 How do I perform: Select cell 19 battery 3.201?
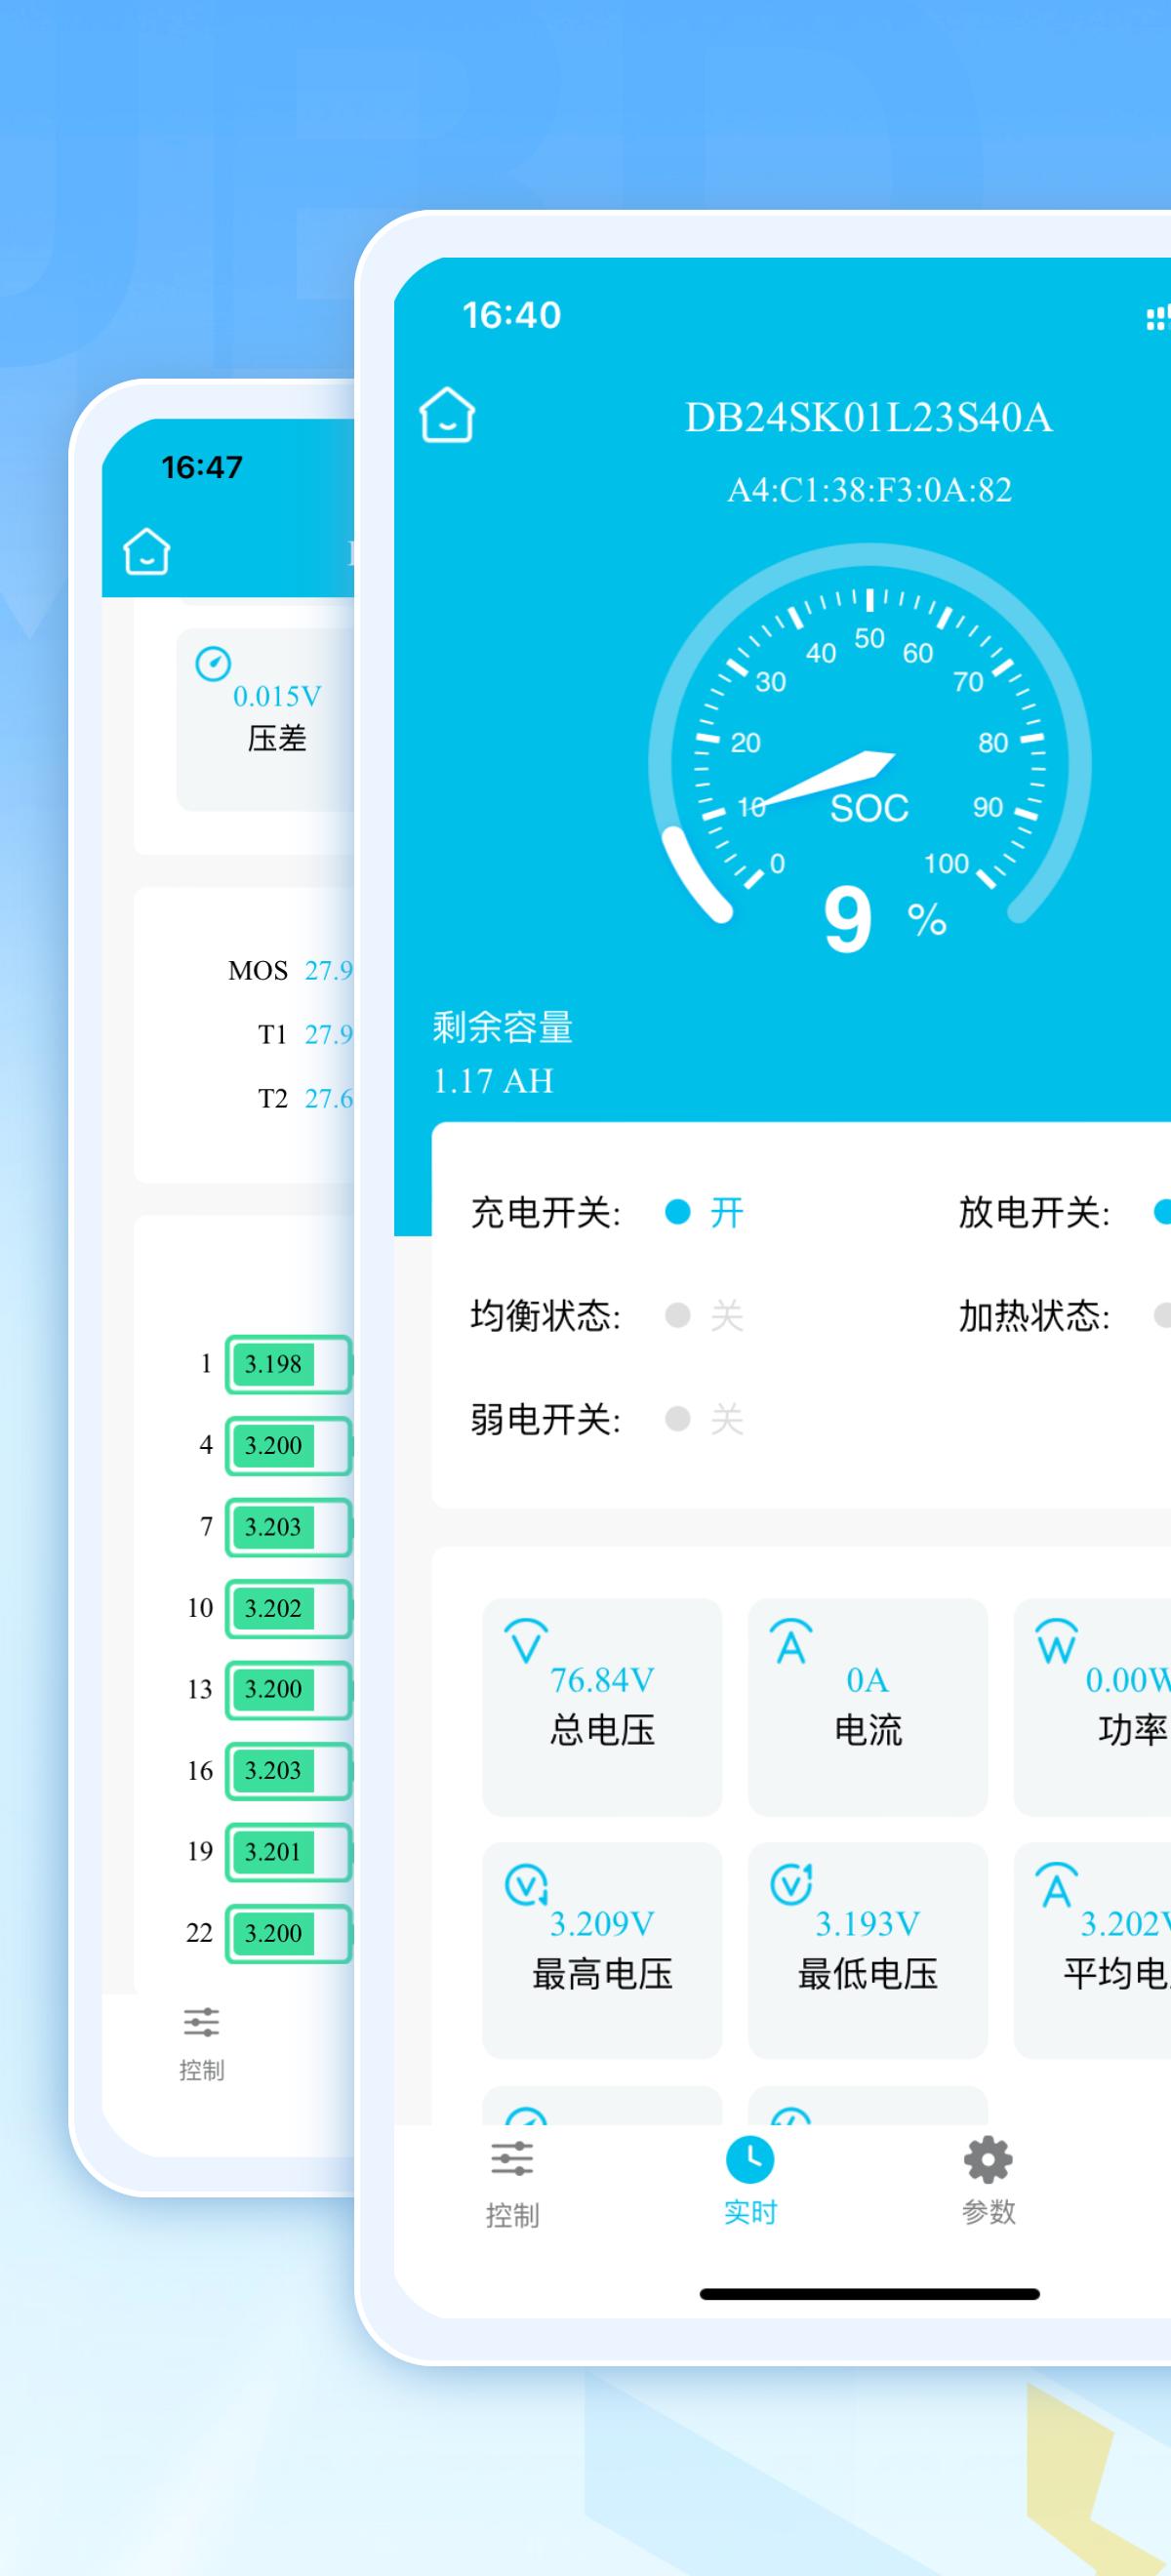[289, 1852]
